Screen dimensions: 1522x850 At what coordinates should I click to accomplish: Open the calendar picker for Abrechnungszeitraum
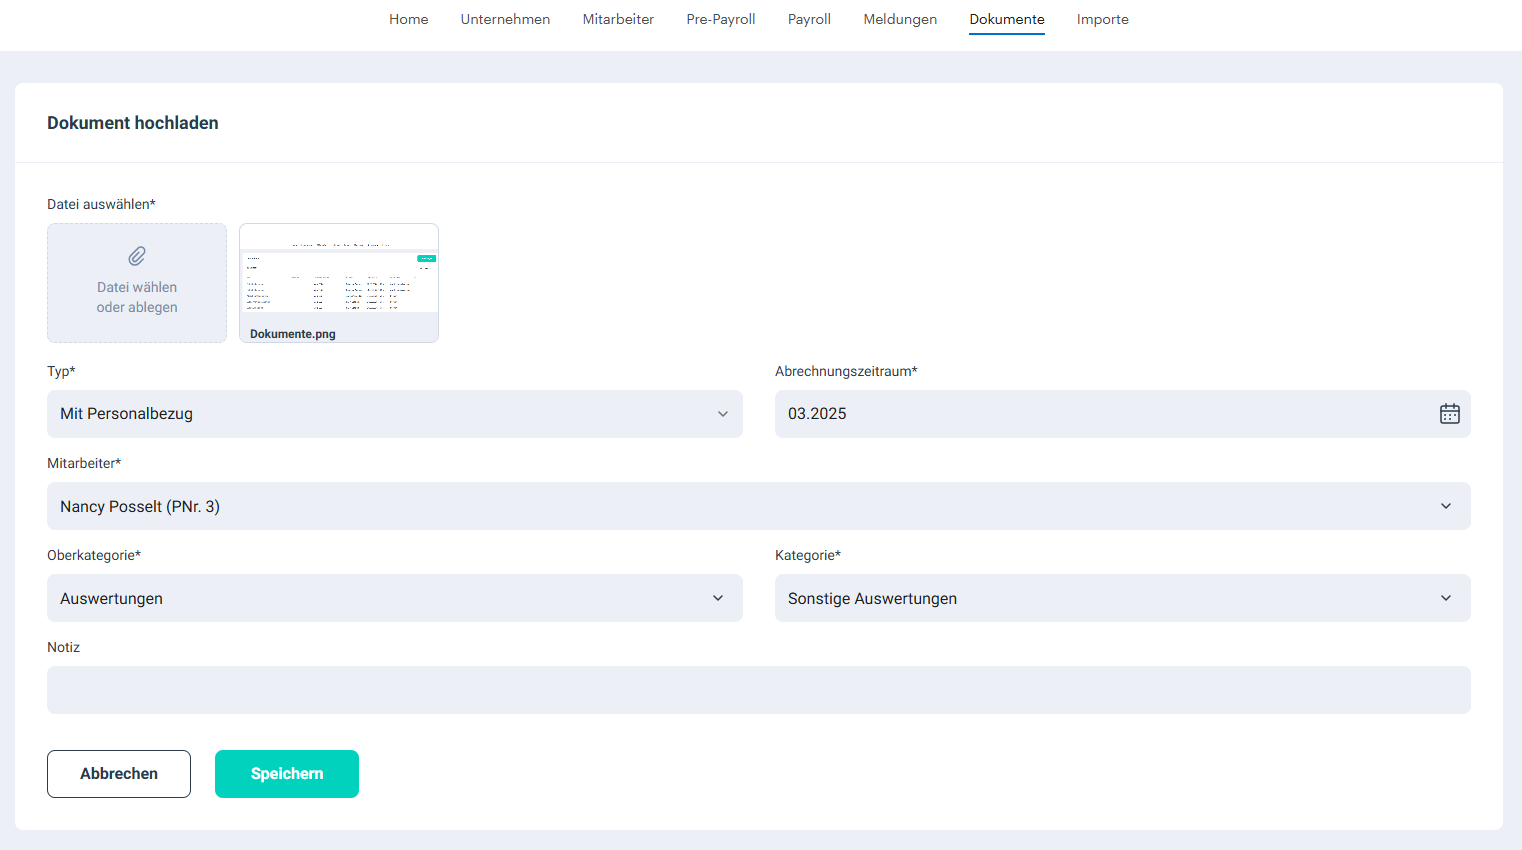coord(1449,414)
